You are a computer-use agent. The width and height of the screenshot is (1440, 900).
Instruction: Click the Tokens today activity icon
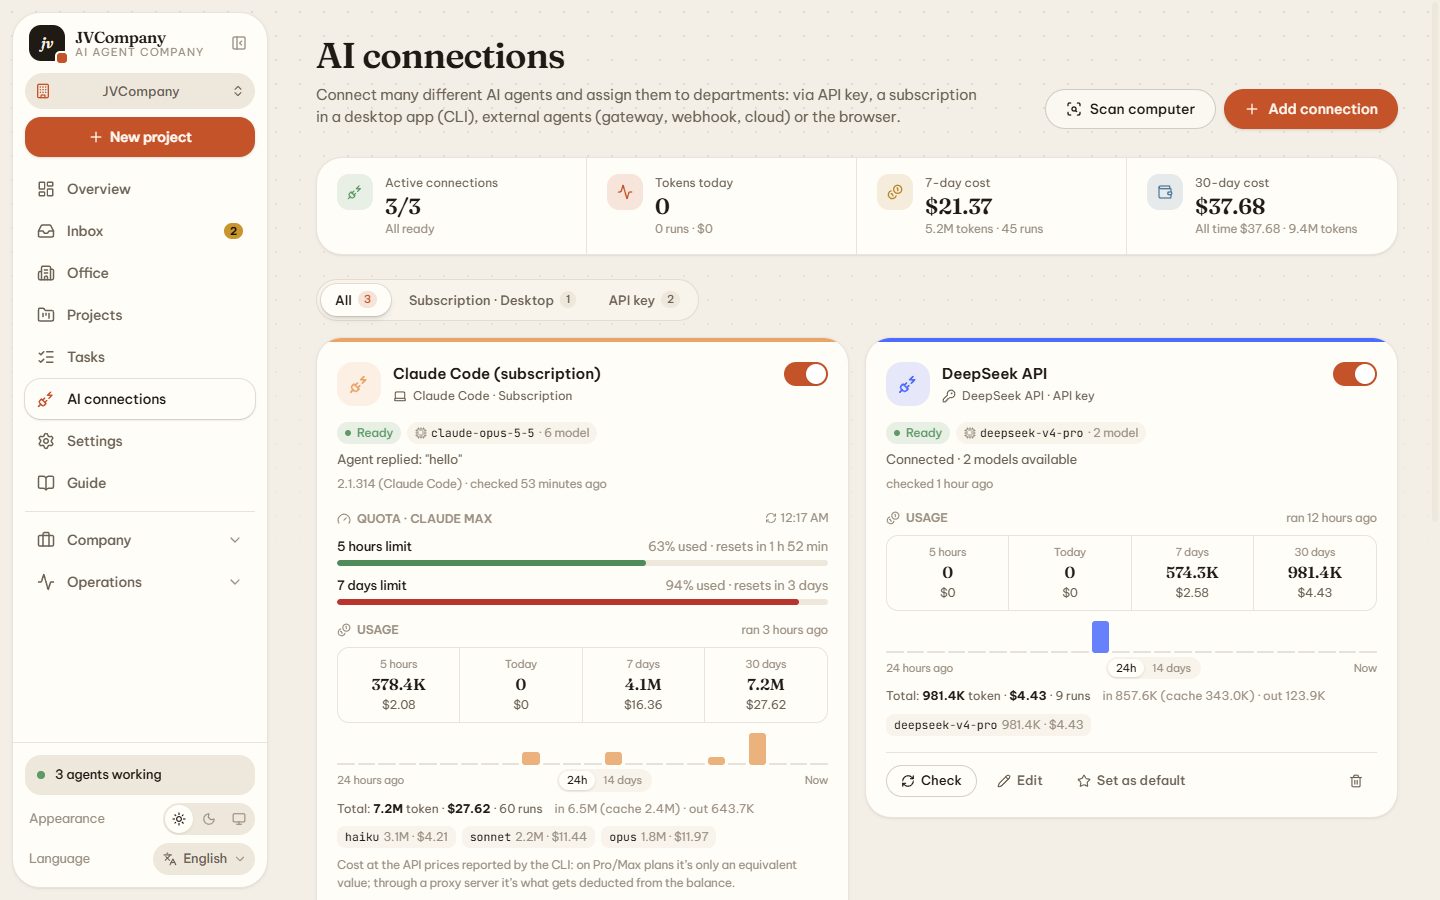coord(625,193)
